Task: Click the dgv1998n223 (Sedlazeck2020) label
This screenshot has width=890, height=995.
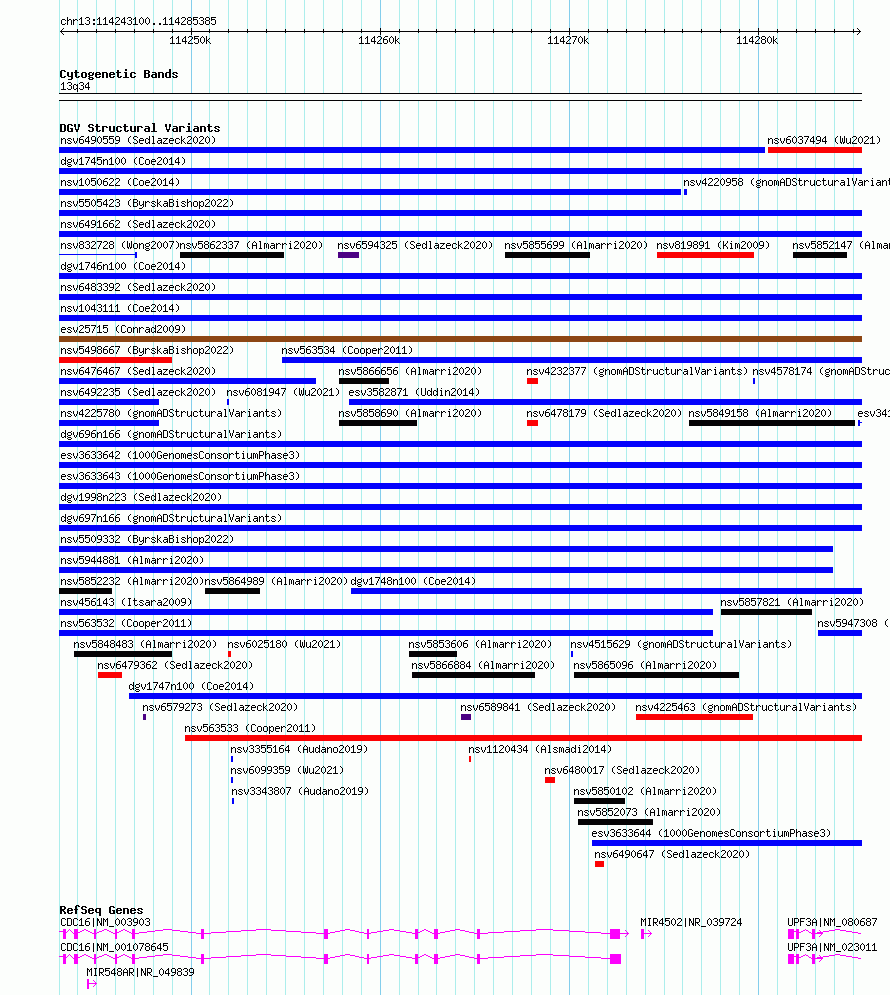Action: (141, 497)
